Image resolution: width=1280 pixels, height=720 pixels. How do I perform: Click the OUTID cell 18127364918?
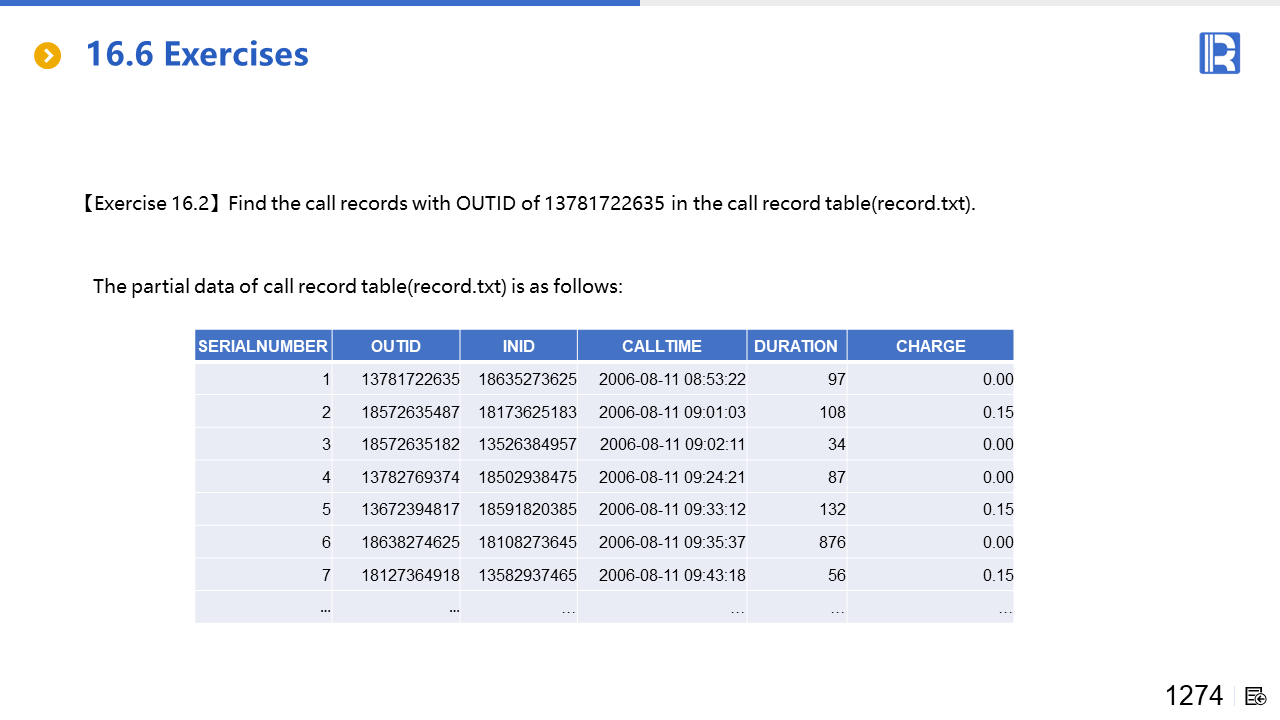(x=410, y=575)
